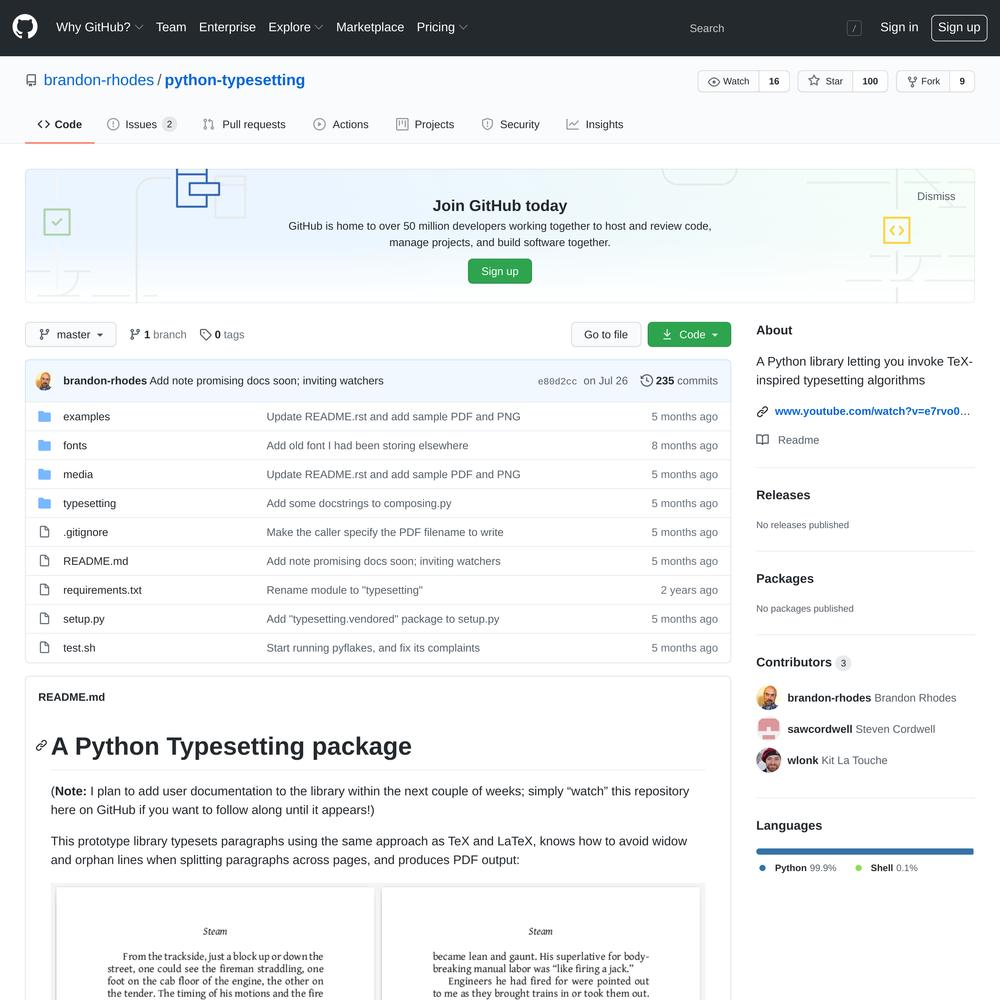Open the master branch selector
Viewport: 1000px width, 1000px height.
[71, 335]
